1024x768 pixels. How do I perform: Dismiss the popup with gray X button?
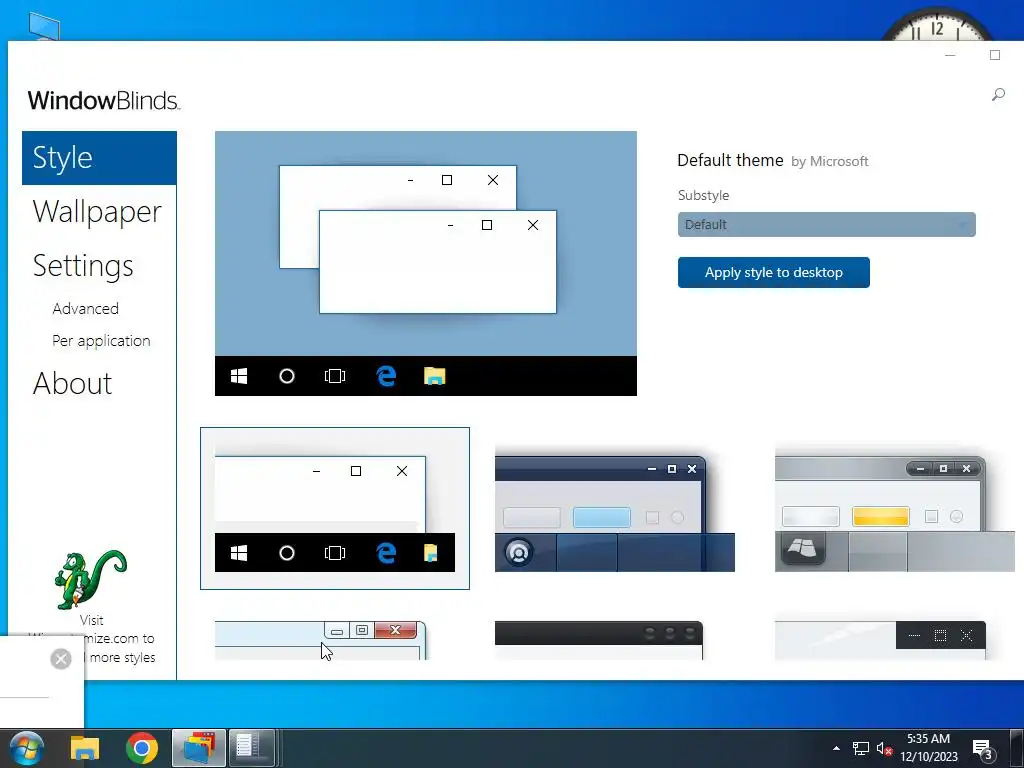click(61, 659)
